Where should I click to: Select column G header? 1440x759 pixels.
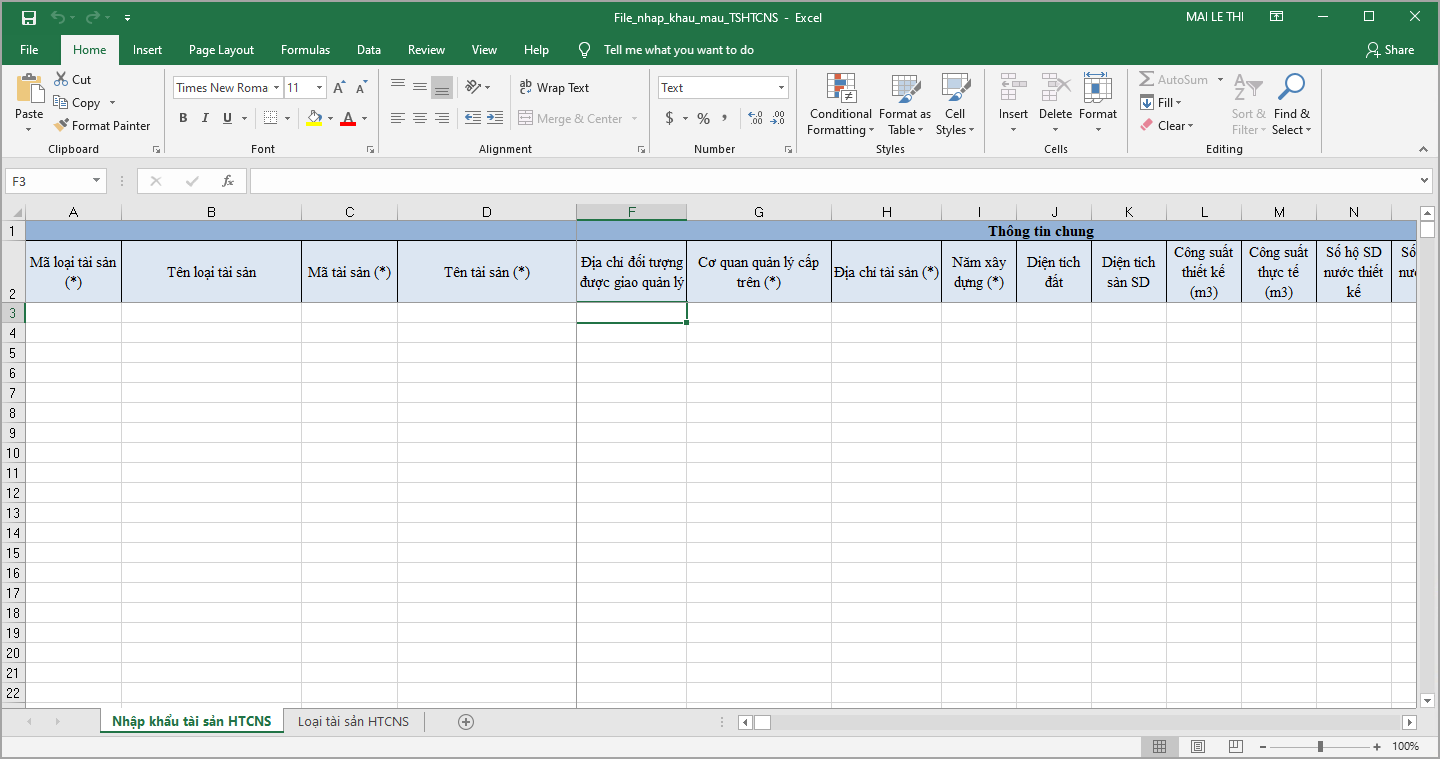(758, 212)
